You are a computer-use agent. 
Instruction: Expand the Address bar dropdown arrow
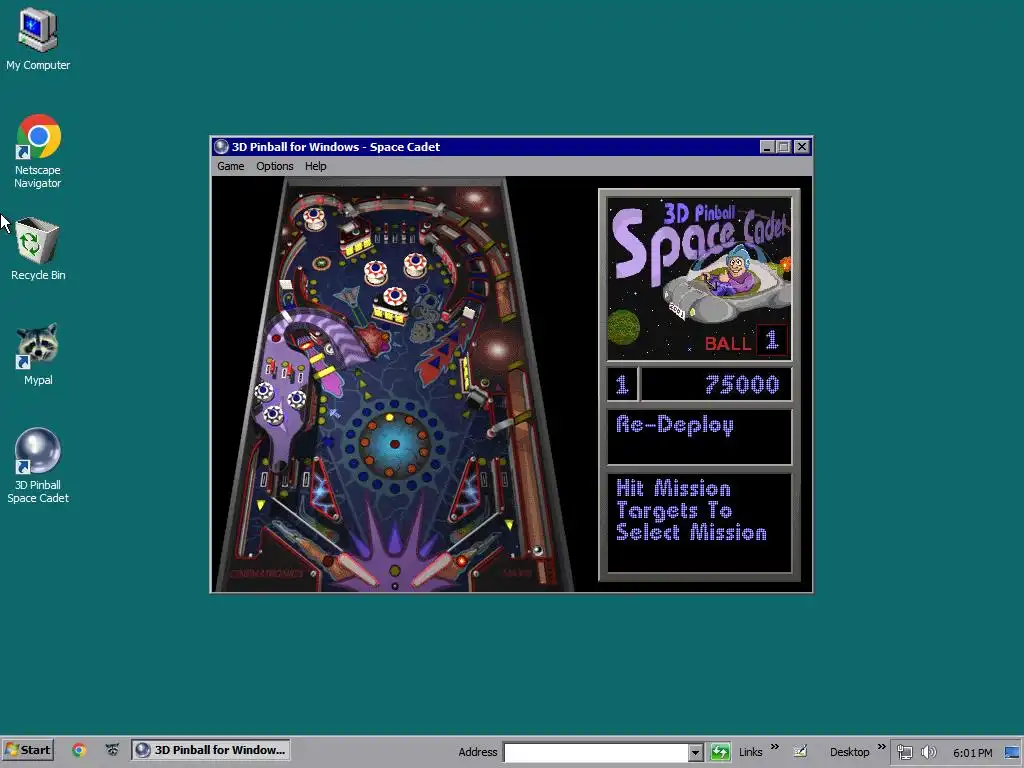coord(696,752)
